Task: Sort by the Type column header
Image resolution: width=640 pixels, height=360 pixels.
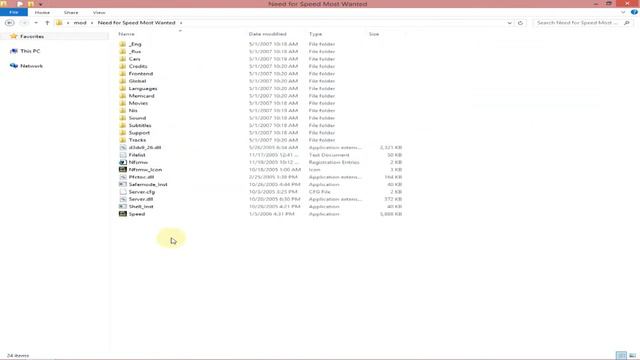Action: click(x=316, y=34)
